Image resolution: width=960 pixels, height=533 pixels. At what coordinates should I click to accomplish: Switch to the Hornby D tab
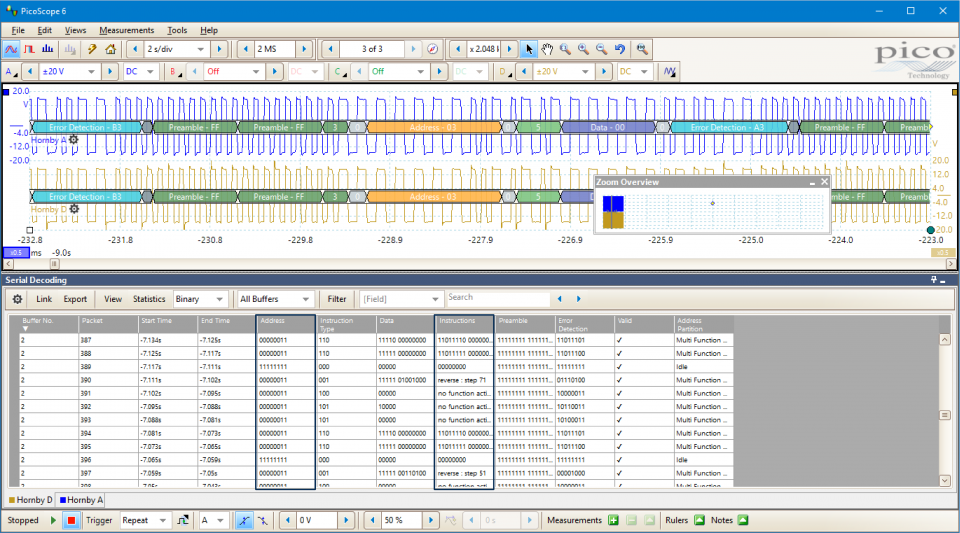tap(31, 500)
